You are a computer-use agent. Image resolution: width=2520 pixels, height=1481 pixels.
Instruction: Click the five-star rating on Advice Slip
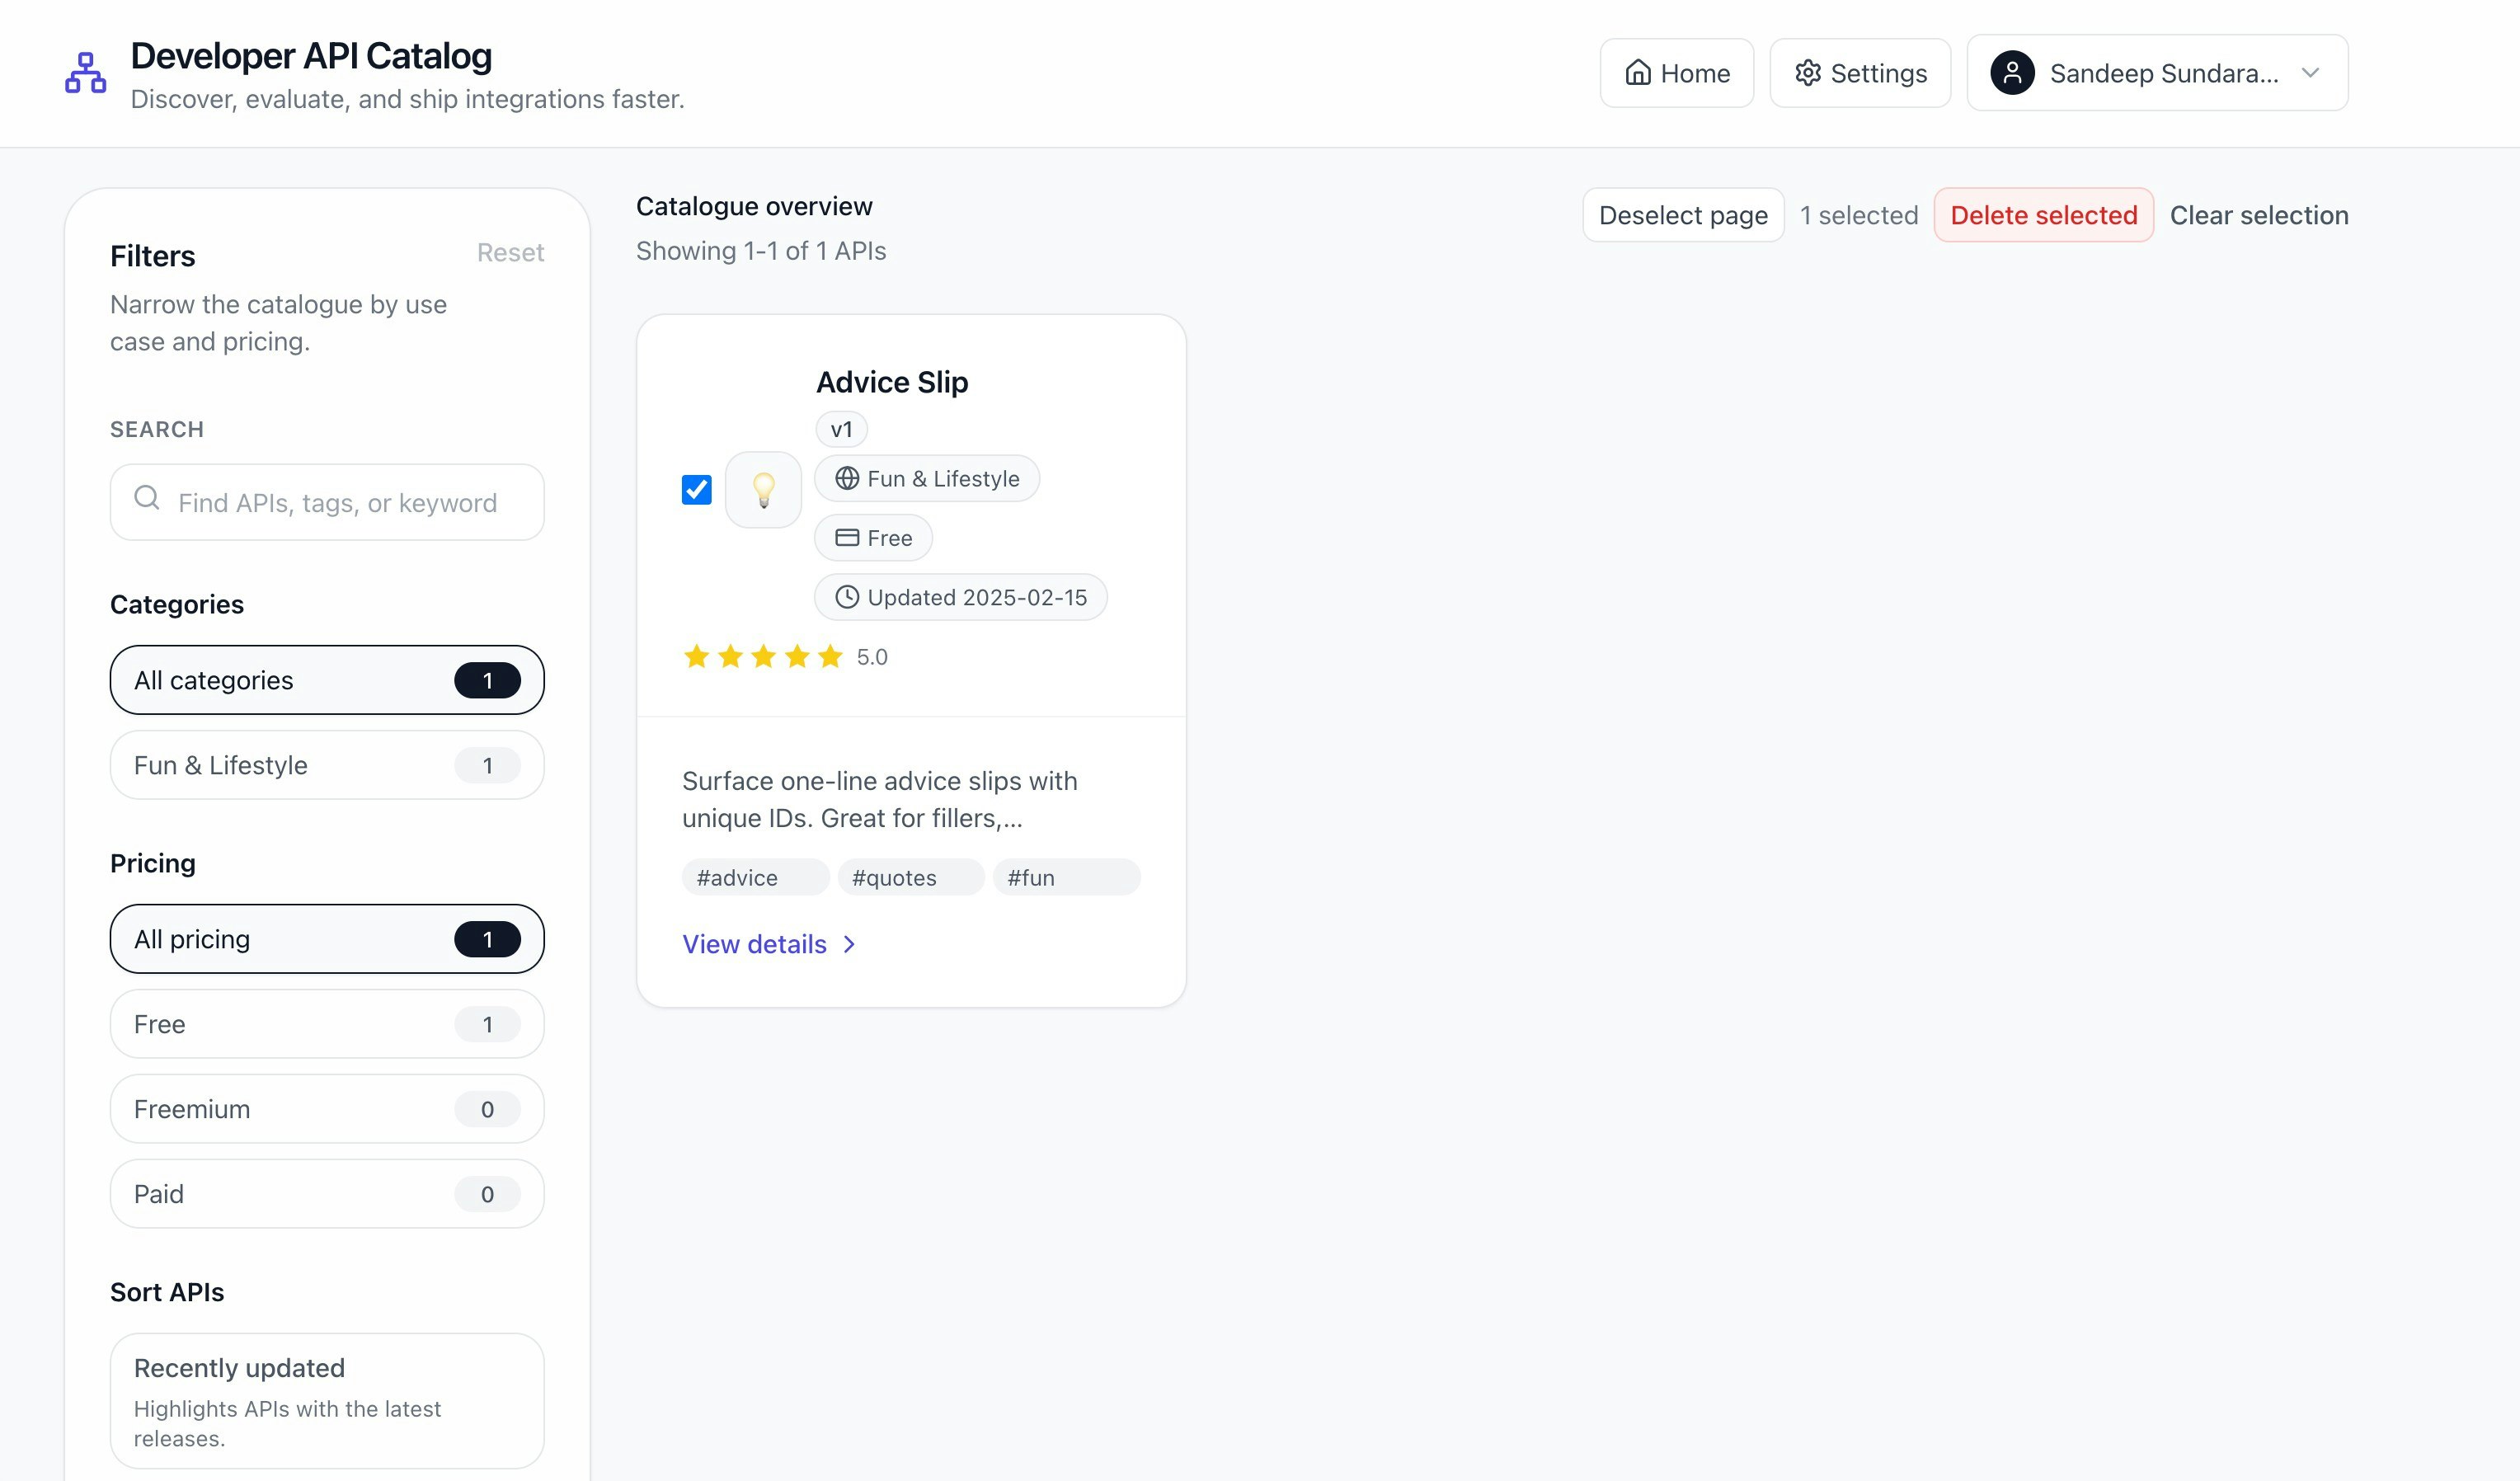[x=763, y=657]
